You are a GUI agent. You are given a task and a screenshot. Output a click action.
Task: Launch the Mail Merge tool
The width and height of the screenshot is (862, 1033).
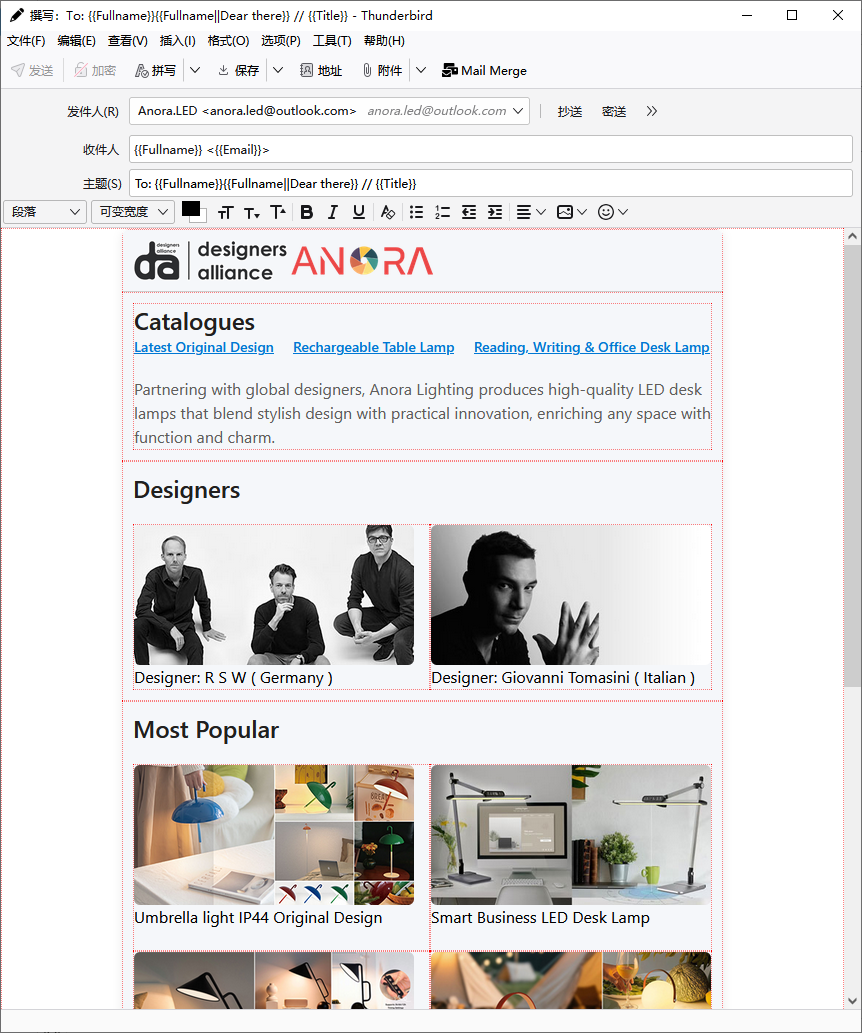coord(484,70)
